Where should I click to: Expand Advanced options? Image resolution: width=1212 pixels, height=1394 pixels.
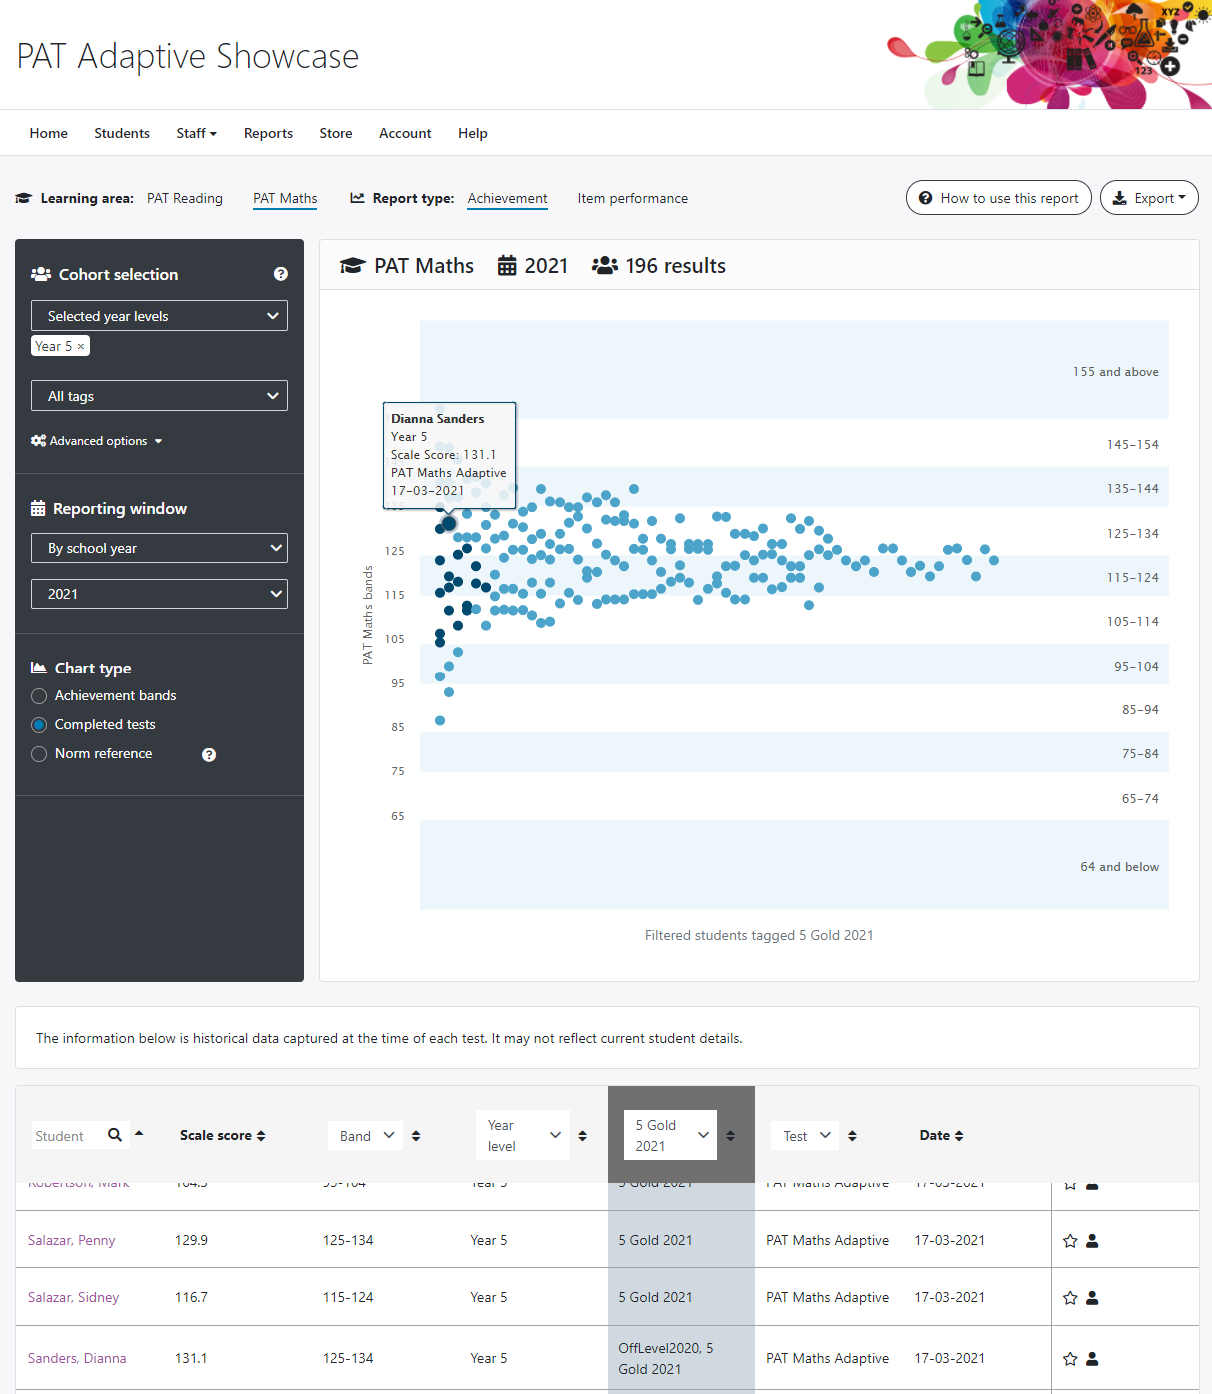[x=97, y=441]
